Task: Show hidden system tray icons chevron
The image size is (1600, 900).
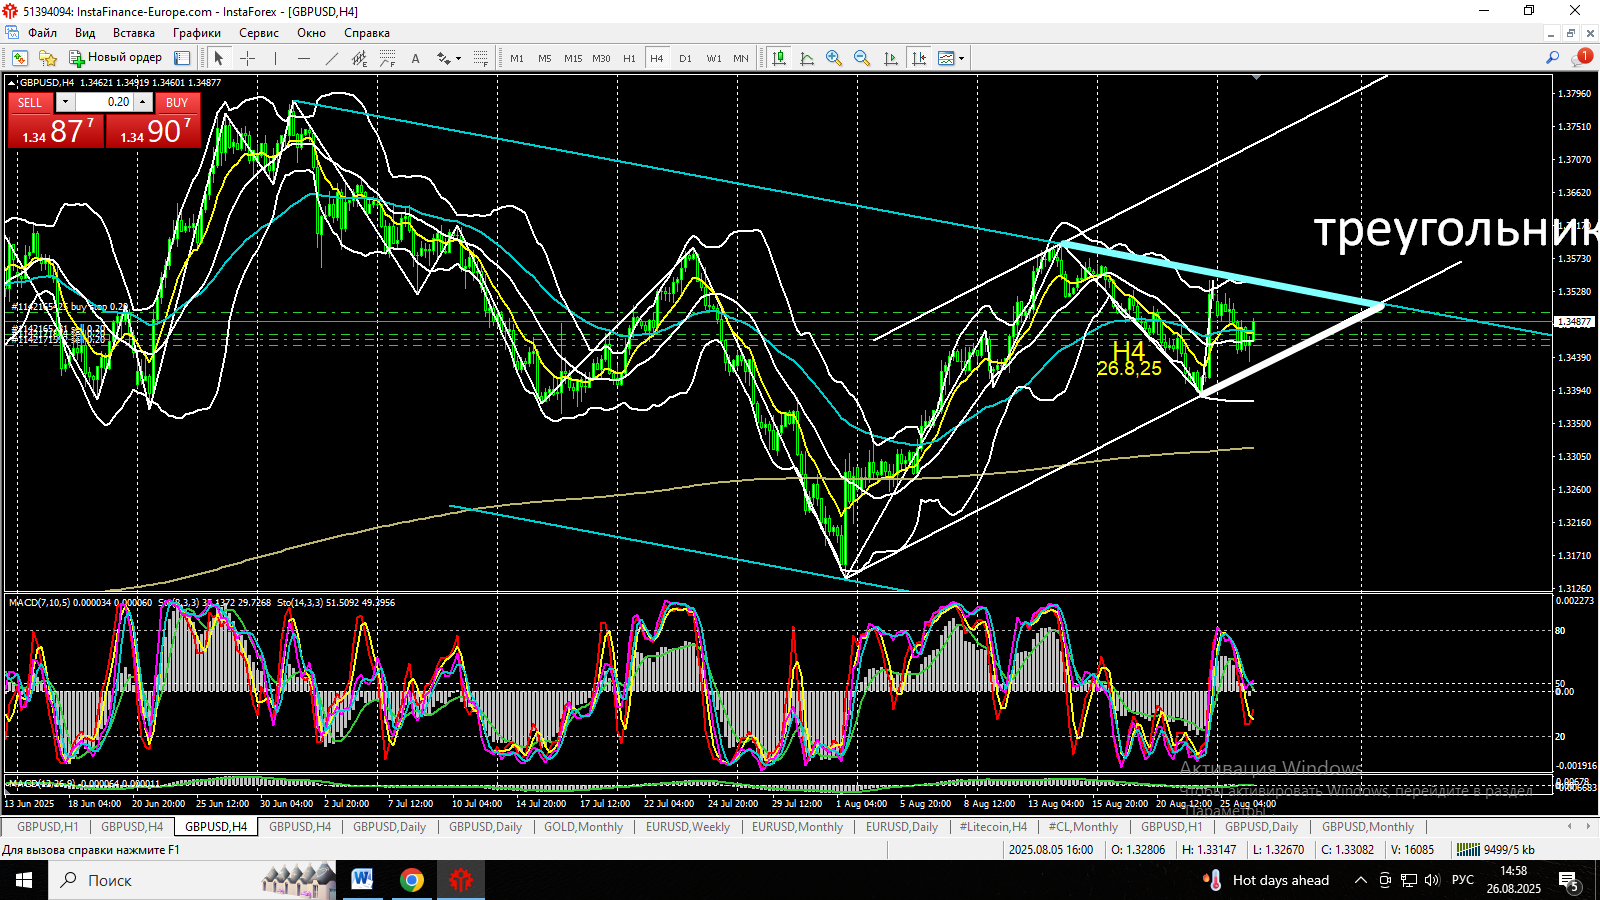Action: pos(1361,880)
